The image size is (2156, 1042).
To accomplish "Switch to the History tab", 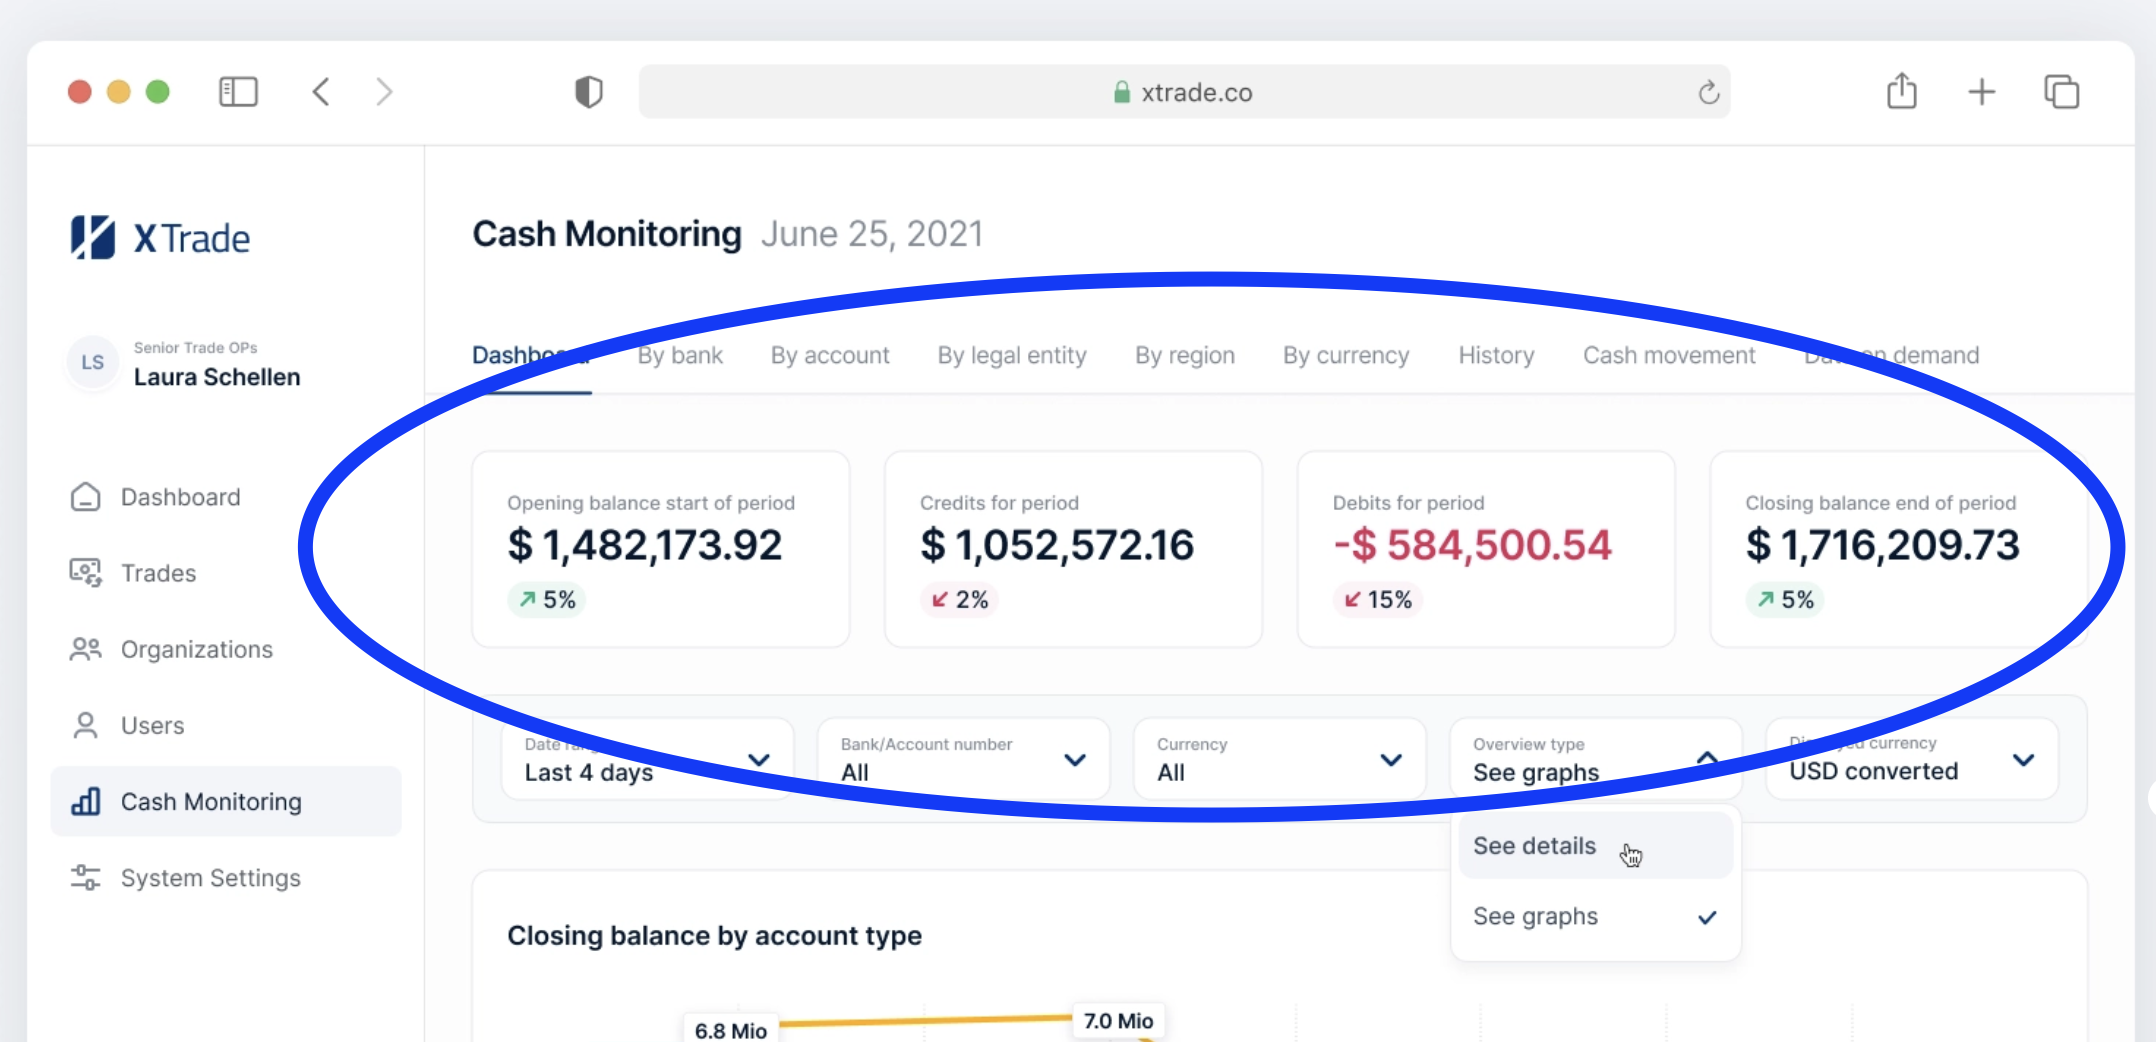I will [x=1496, y=355].
